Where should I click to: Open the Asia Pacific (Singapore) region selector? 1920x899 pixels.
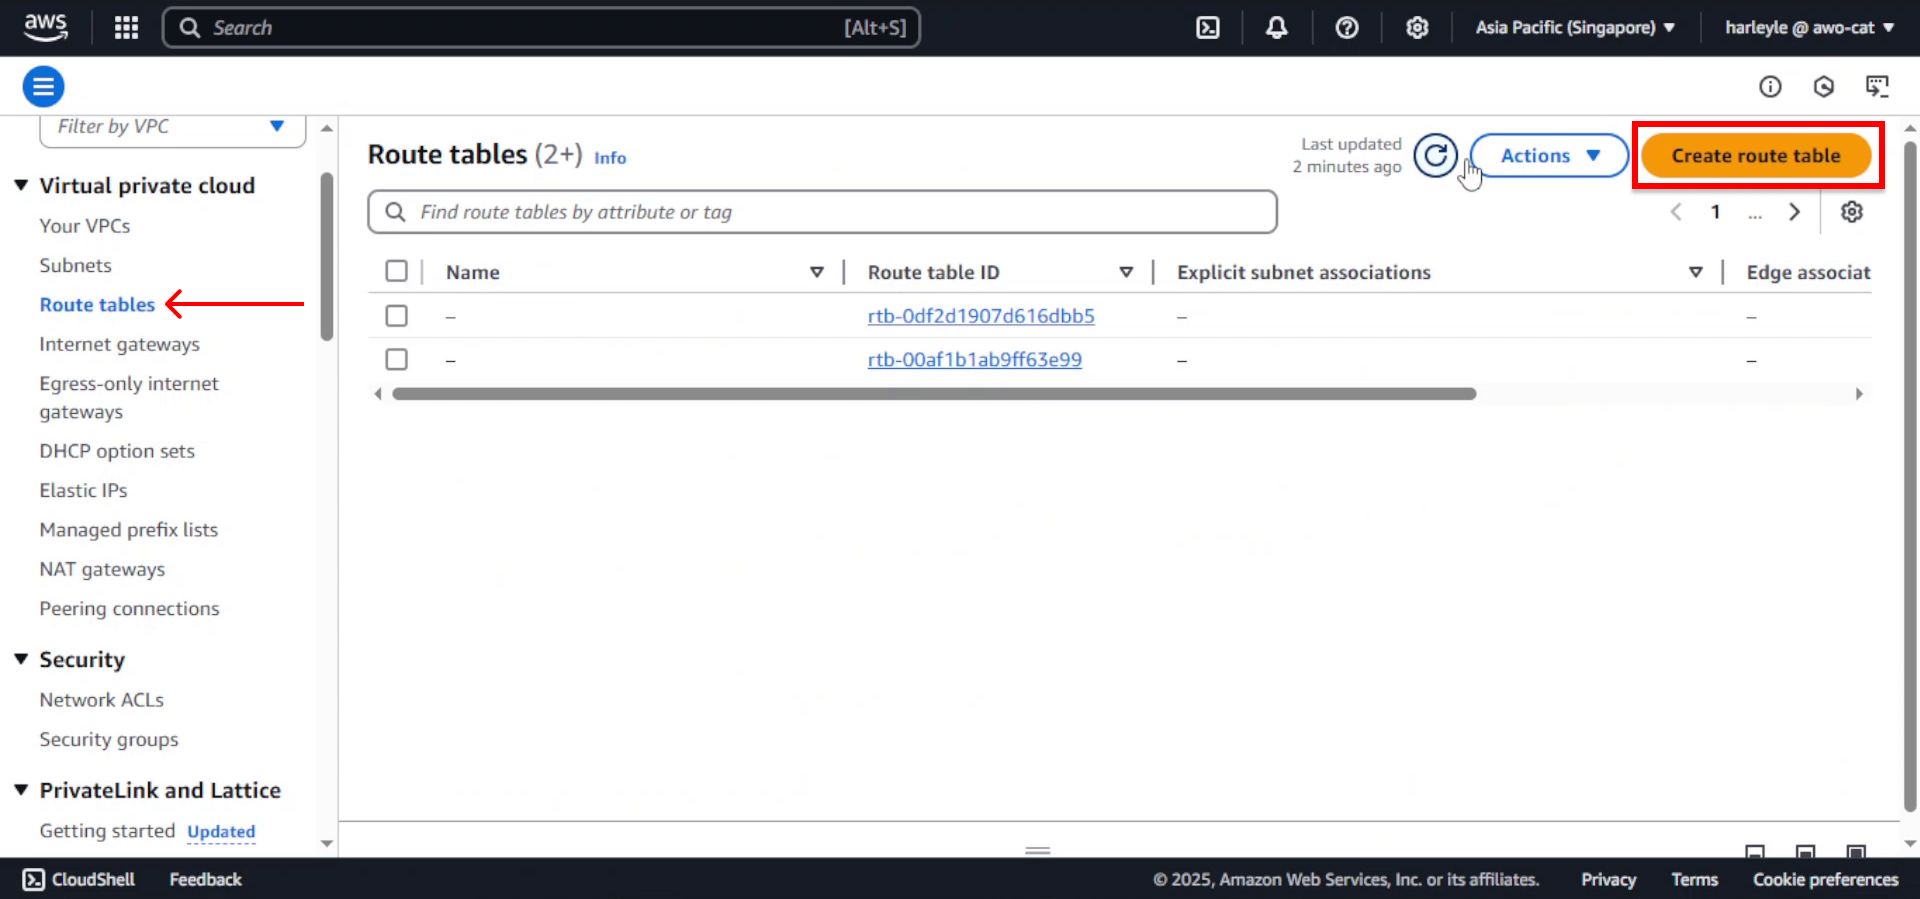tap(1575, 28)
